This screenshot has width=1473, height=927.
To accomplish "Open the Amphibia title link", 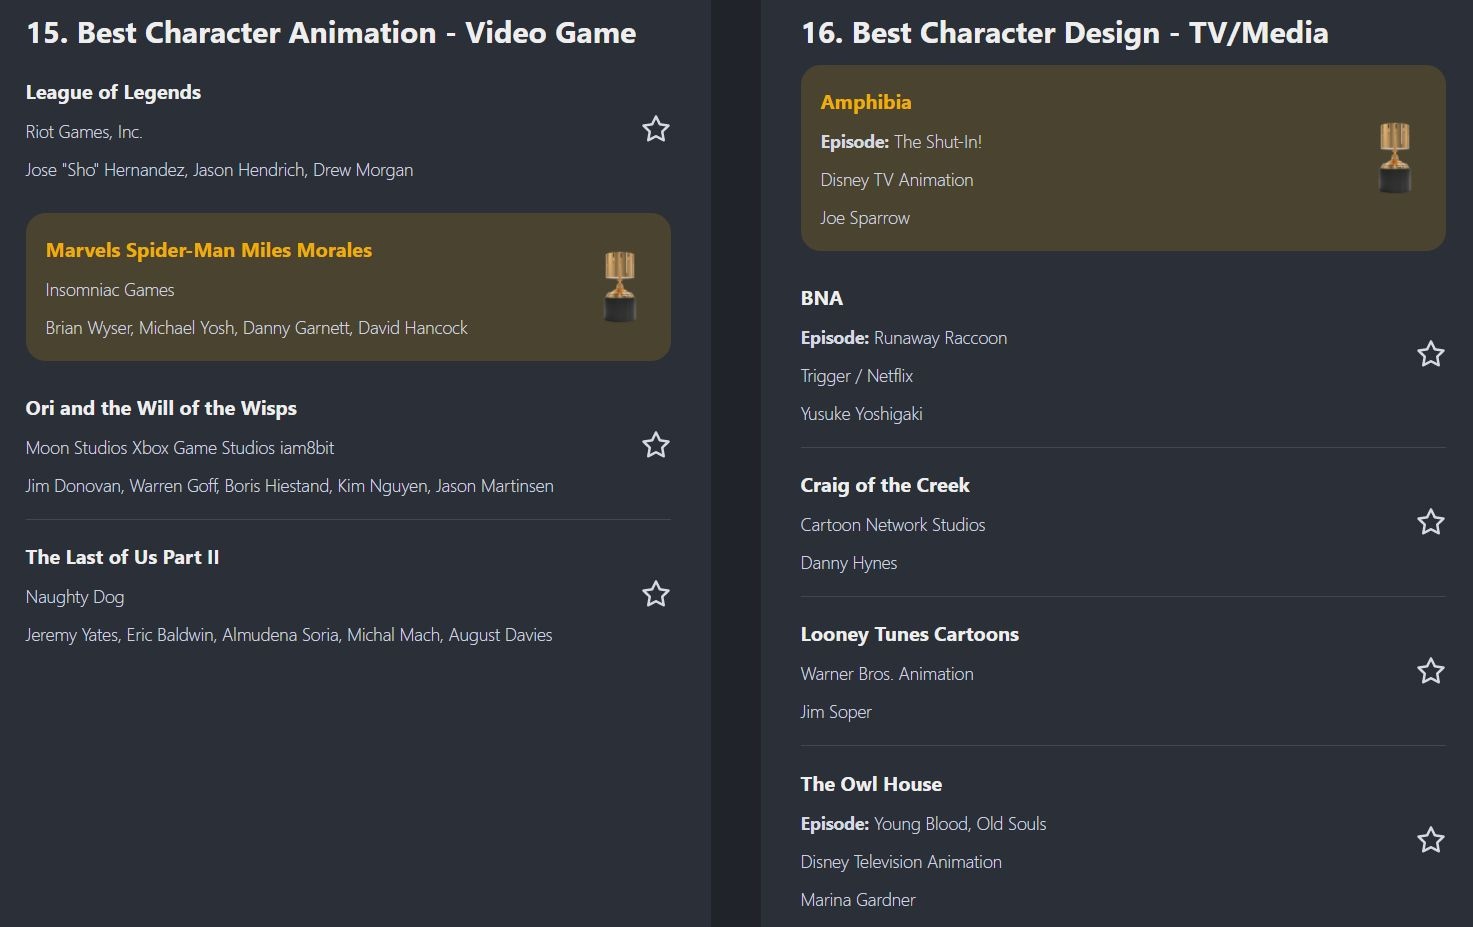I will pyautogui.click(x=865, y=102).
